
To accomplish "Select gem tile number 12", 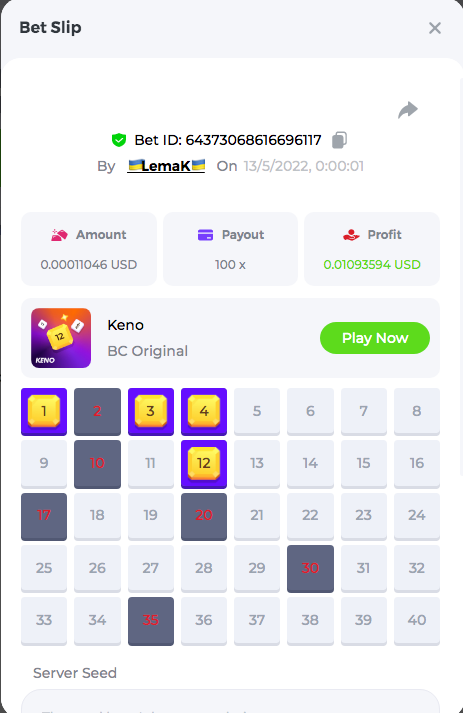I will (204, 464).
